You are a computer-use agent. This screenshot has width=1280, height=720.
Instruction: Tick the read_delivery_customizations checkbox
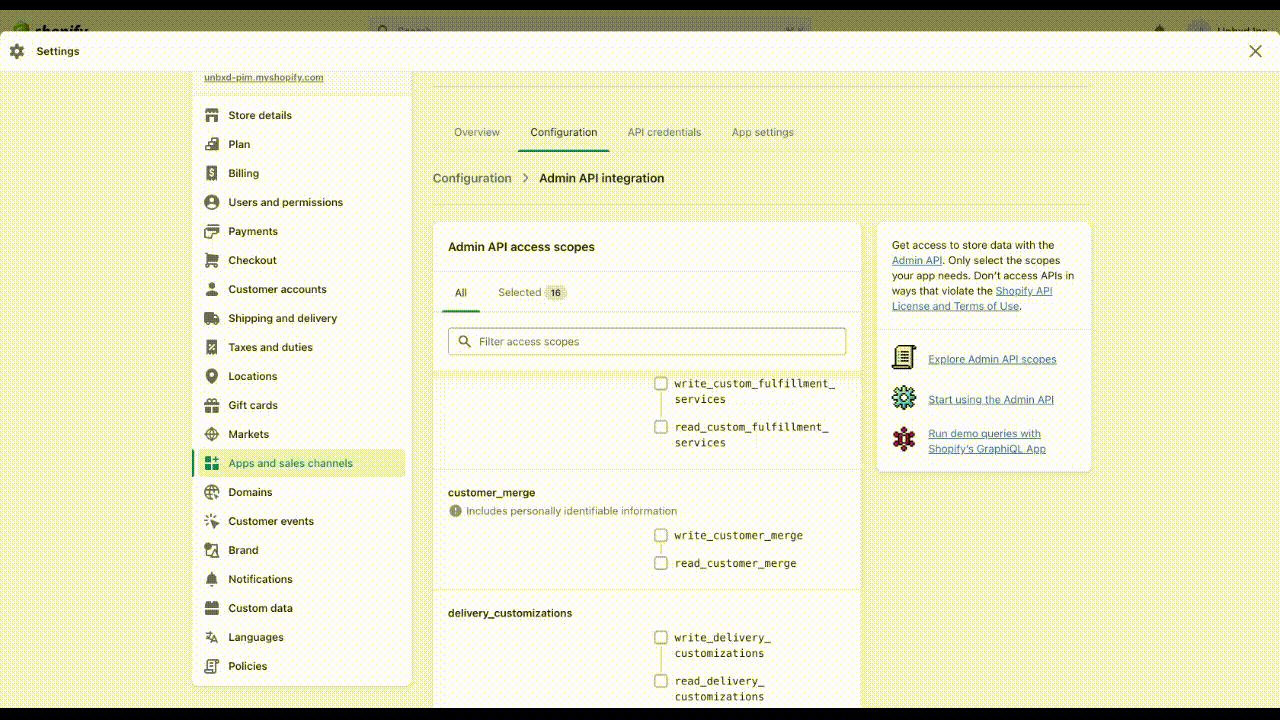click(x=661, y=681)
